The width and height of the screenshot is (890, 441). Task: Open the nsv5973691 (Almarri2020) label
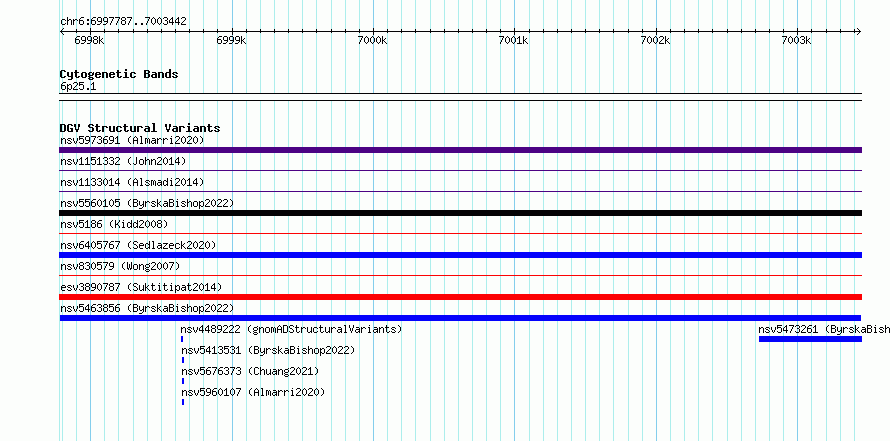[x=132, y=140]
